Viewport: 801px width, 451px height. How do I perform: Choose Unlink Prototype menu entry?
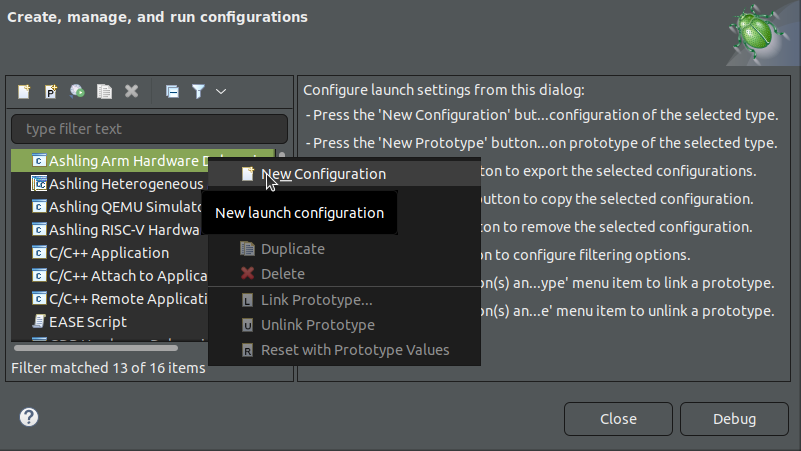pos(317,325)
